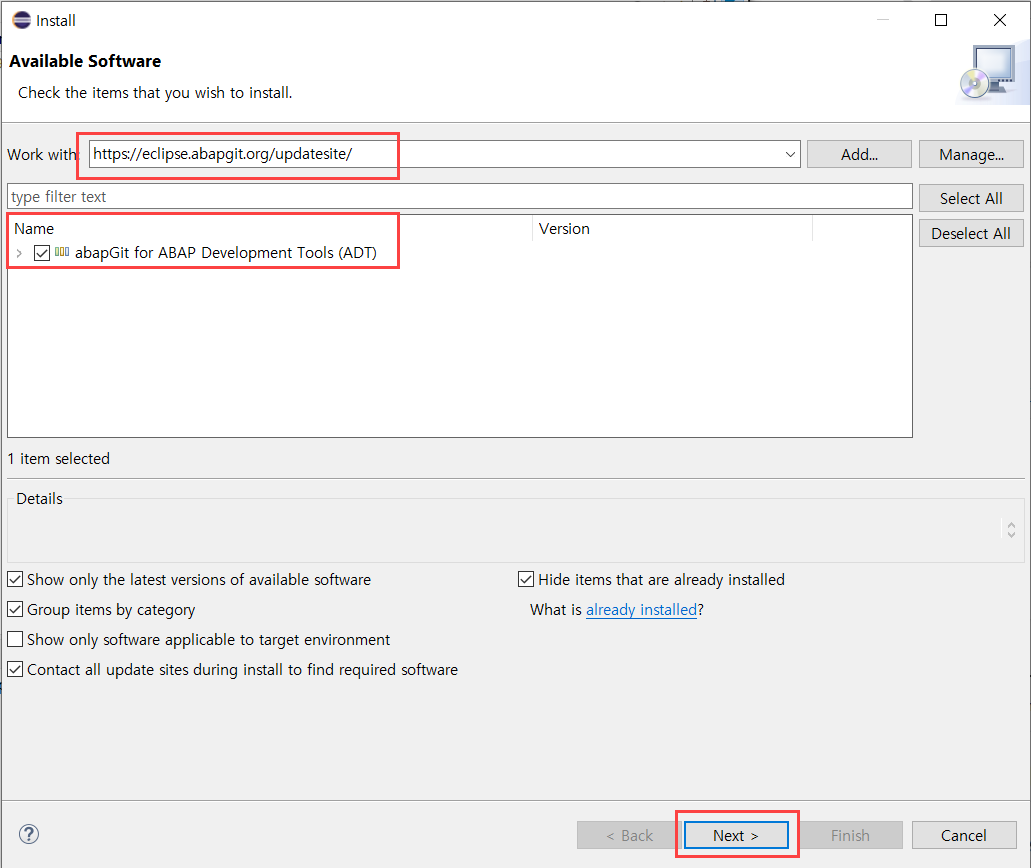The height and width of the screenshot is (868, 1031).
Task: Click the help question mark icon
Action: (29, 834)
